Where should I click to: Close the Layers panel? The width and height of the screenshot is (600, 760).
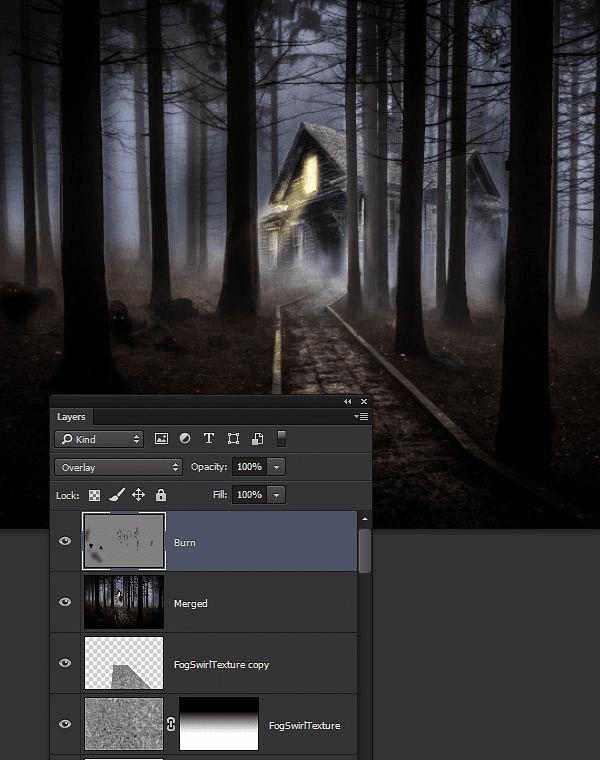click(x=364, y=401)
